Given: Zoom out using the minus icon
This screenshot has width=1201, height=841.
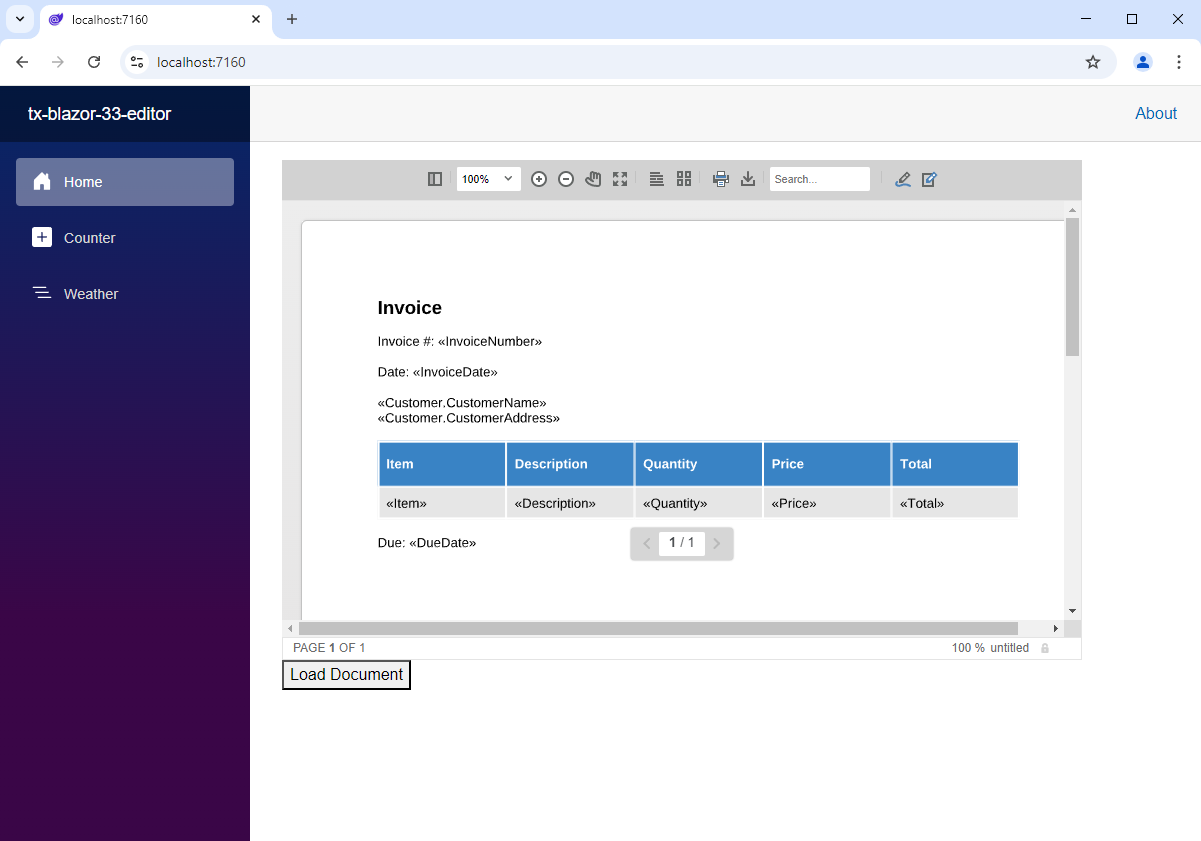Looking at the screenshot, I should click(x=566, y=179).
